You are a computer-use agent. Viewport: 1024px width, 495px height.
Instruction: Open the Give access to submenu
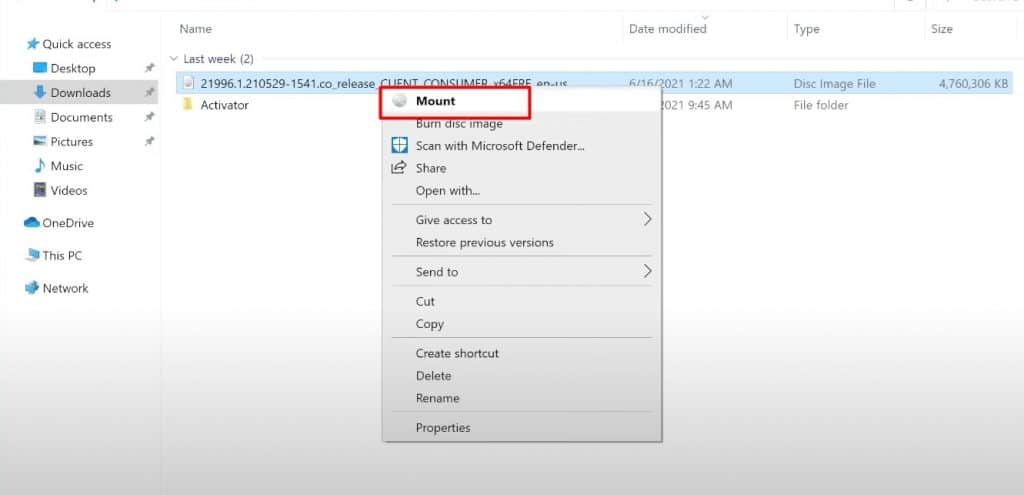click(454, 220)
